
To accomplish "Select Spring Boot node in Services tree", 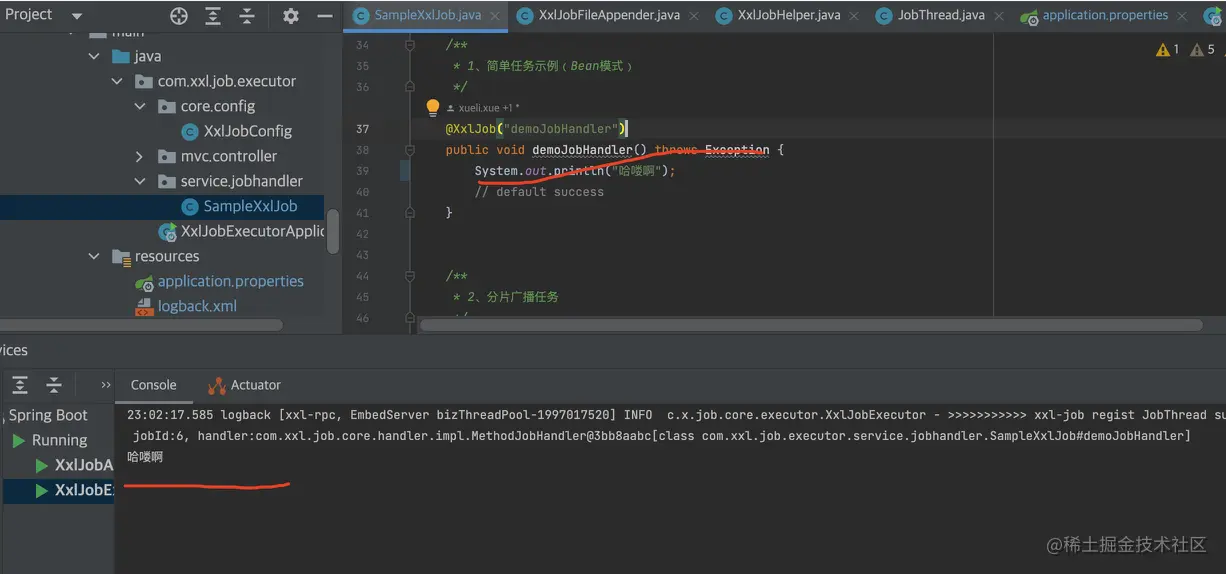I will pos(48,415).
